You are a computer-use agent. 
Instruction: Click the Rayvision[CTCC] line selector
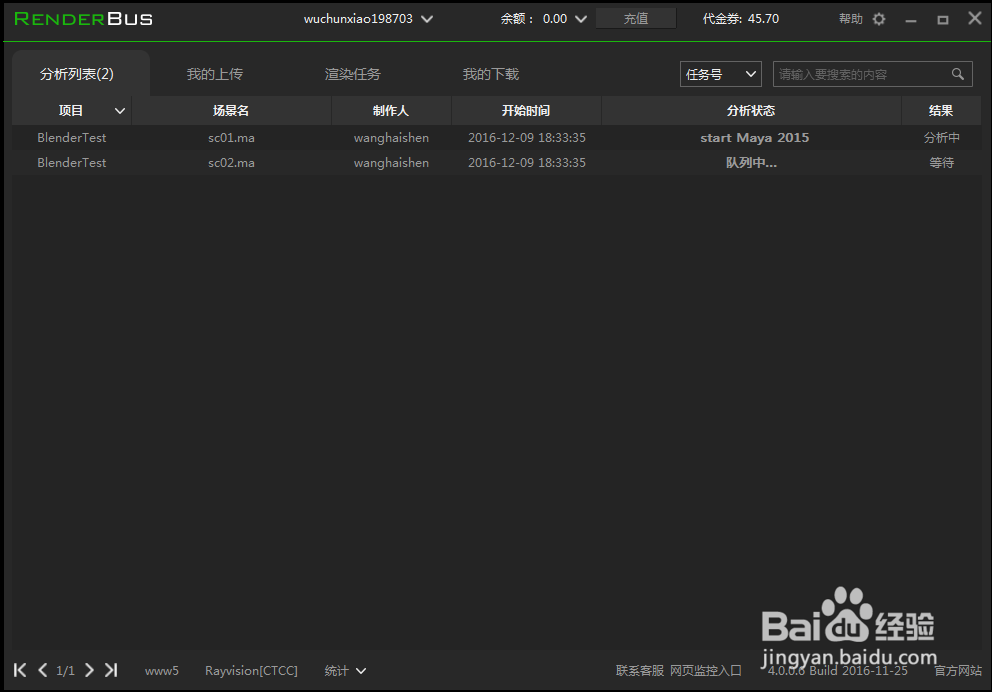(x=251, y=670)
